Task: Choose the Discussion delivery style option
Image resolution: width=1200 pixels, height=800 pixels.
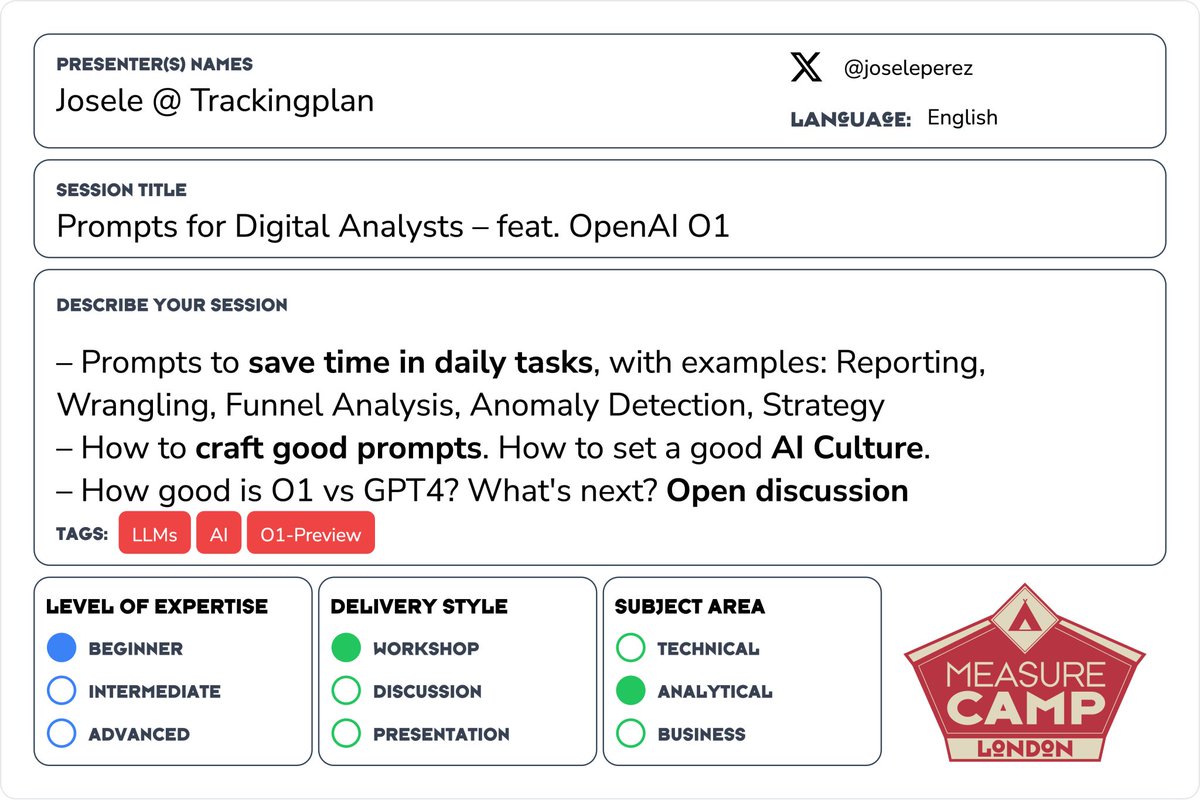Action: pos(346,691)
